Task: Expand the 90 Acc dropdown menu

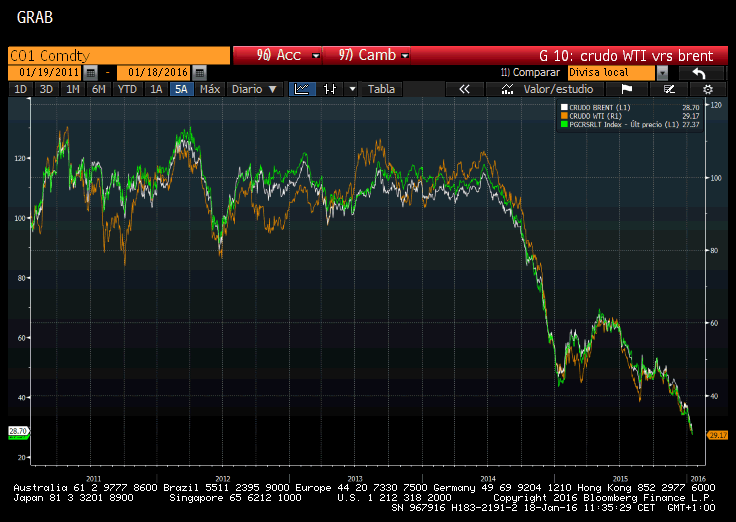Action: (316, 56)
